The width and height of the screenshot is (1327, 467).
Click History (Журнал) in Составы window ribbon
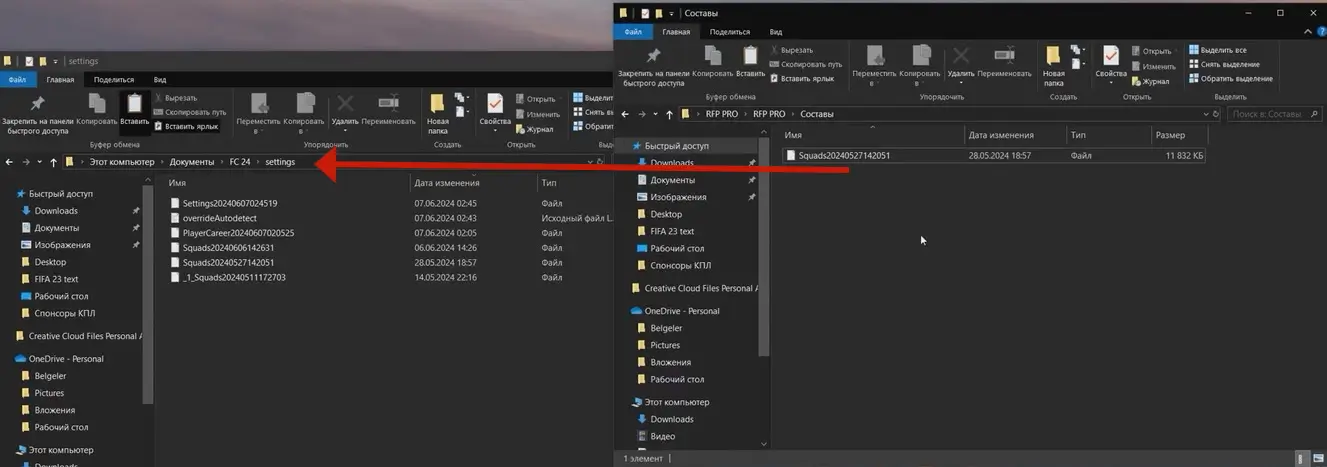(x=1149, y=82)
